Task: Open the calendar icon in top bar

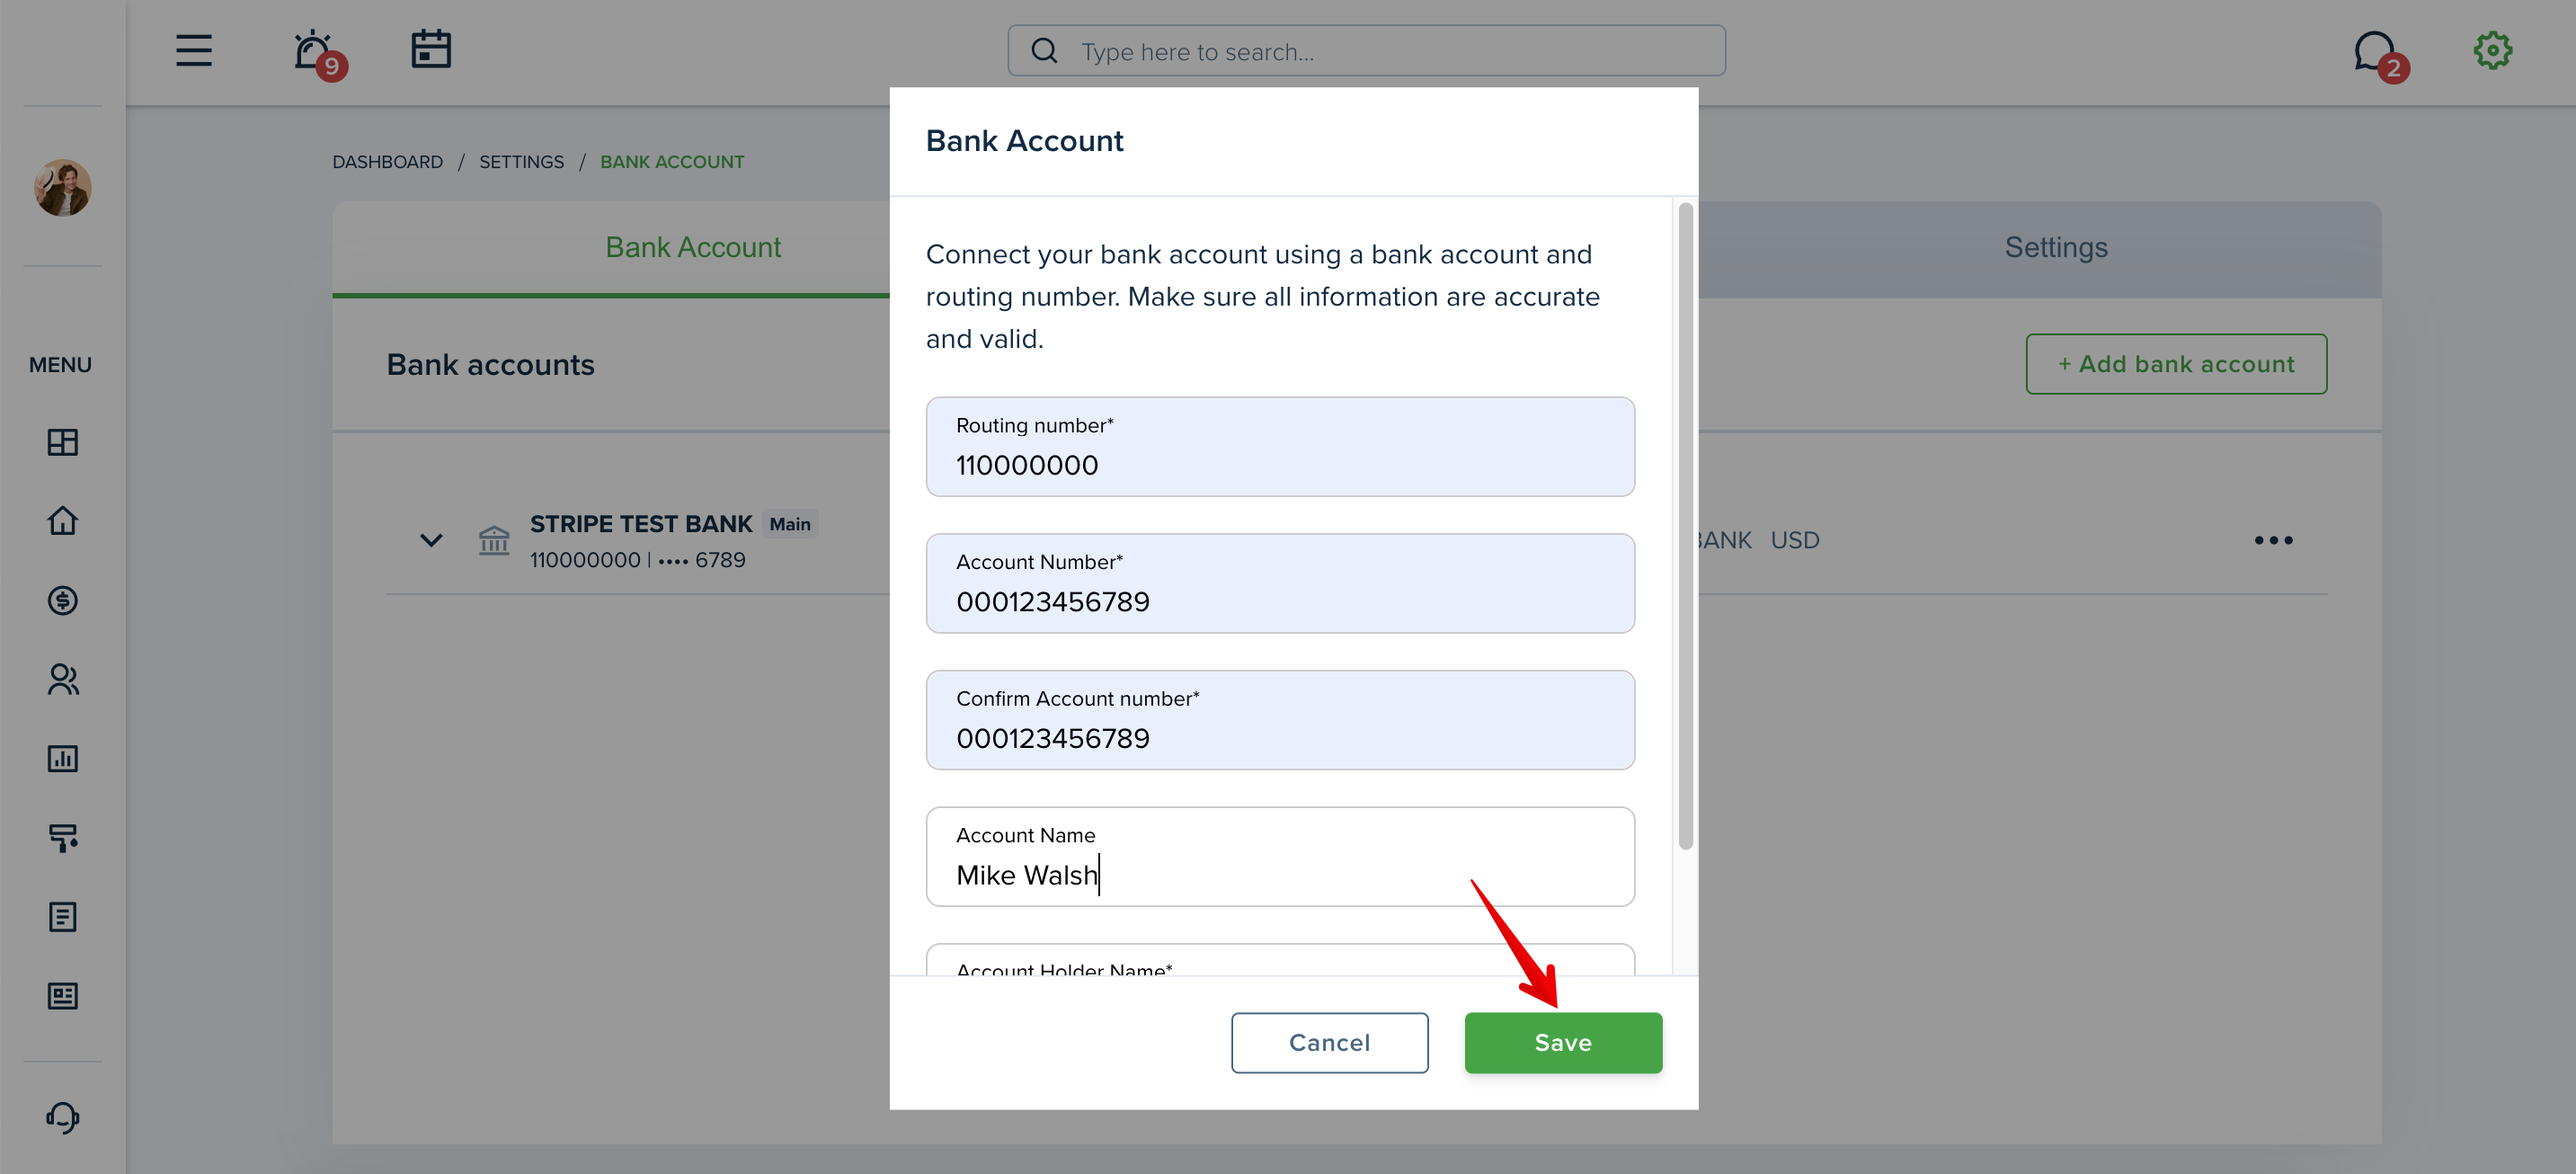Action: point(431,49)
